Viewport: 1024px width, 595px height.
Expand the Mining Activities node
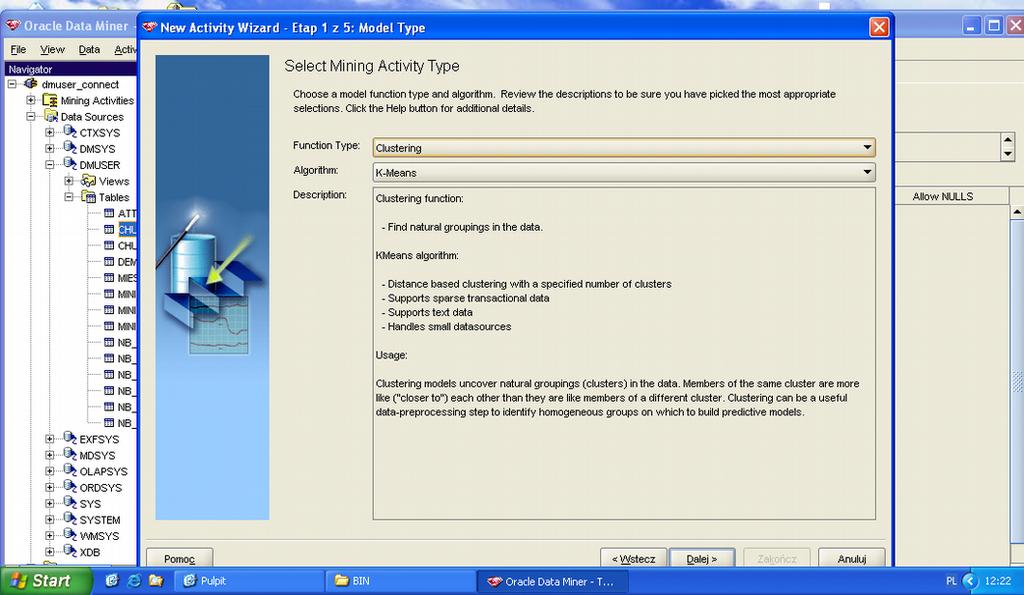point(31,100)
